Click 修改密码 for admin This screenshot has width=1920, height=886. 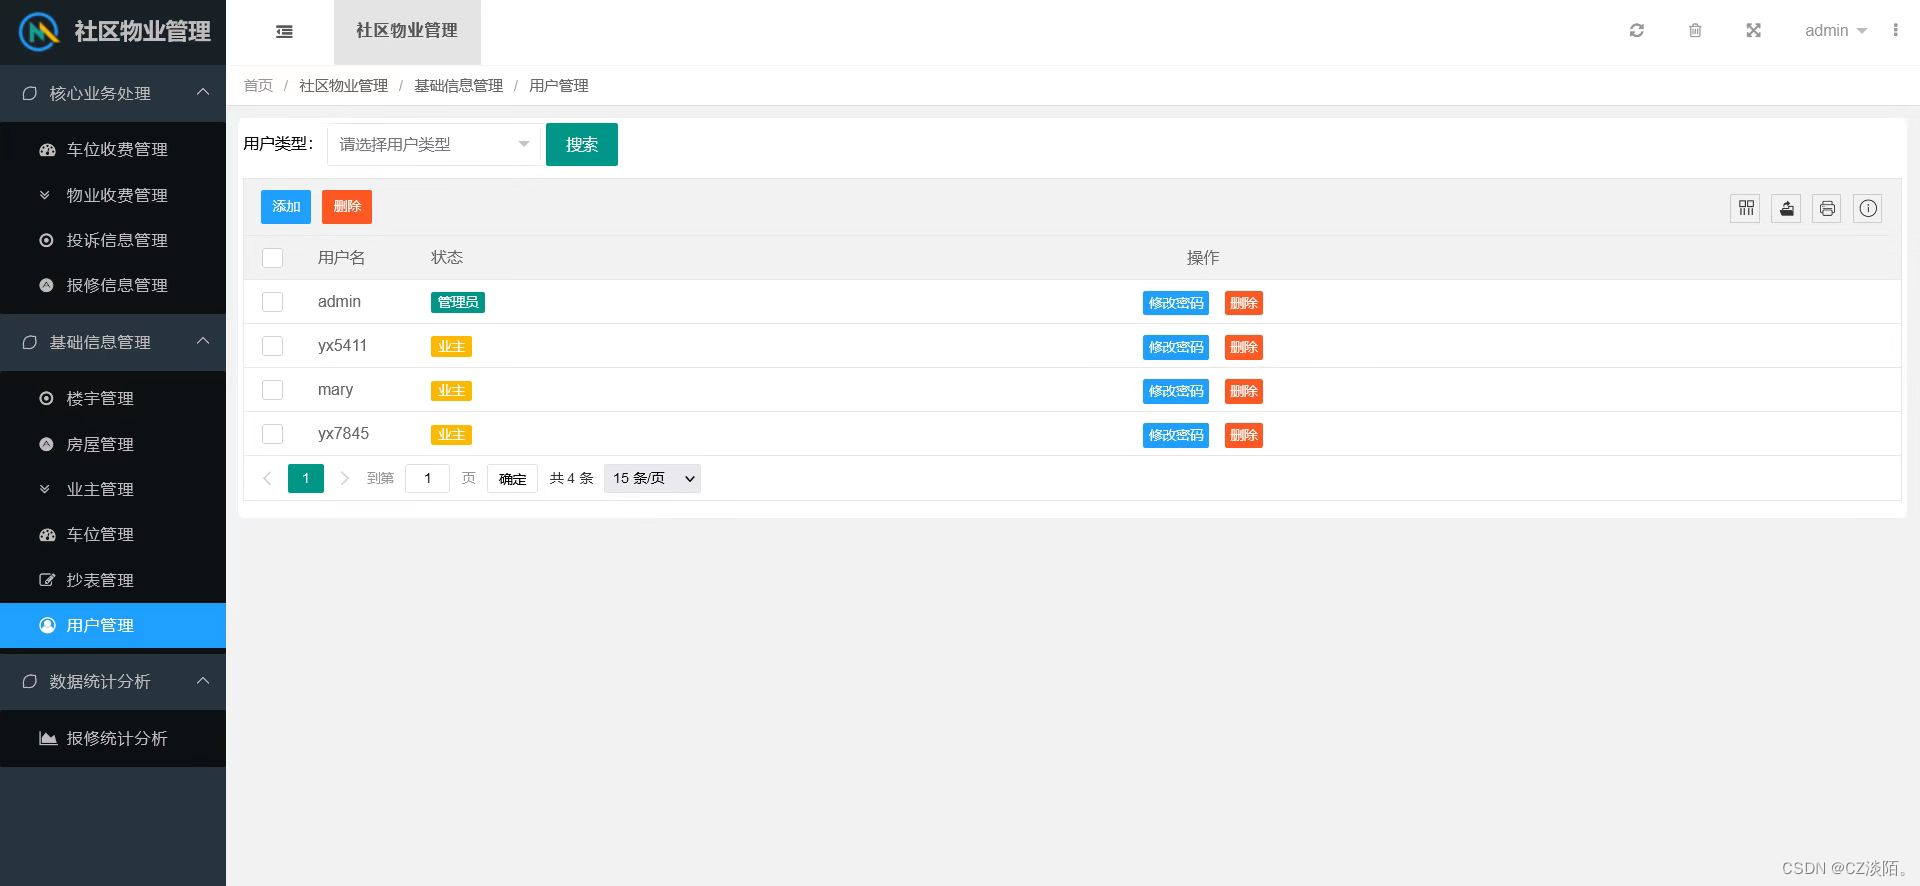pyautogui.click(x=1176, y=303)
